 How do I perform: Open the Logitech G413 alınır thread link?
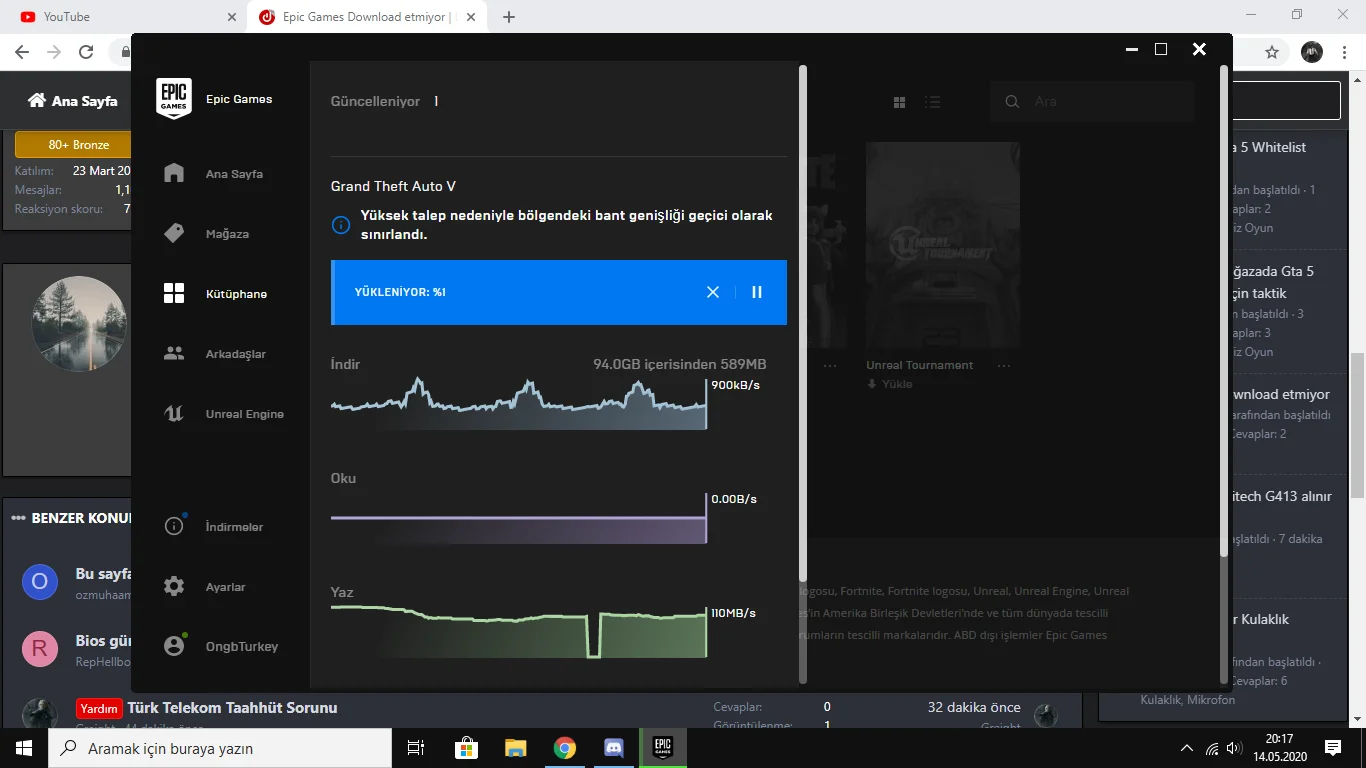pos(1282,496)
